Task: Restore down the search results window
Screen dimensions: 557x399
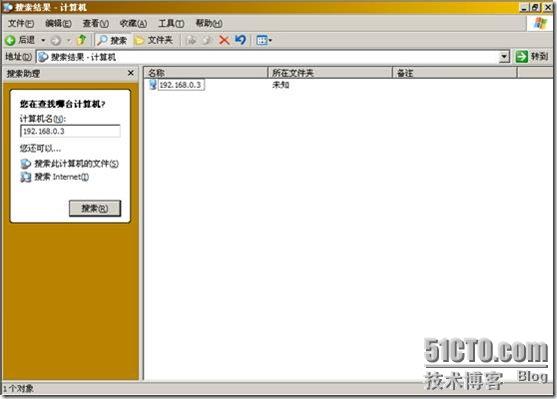Action: [x=535, y=7]
